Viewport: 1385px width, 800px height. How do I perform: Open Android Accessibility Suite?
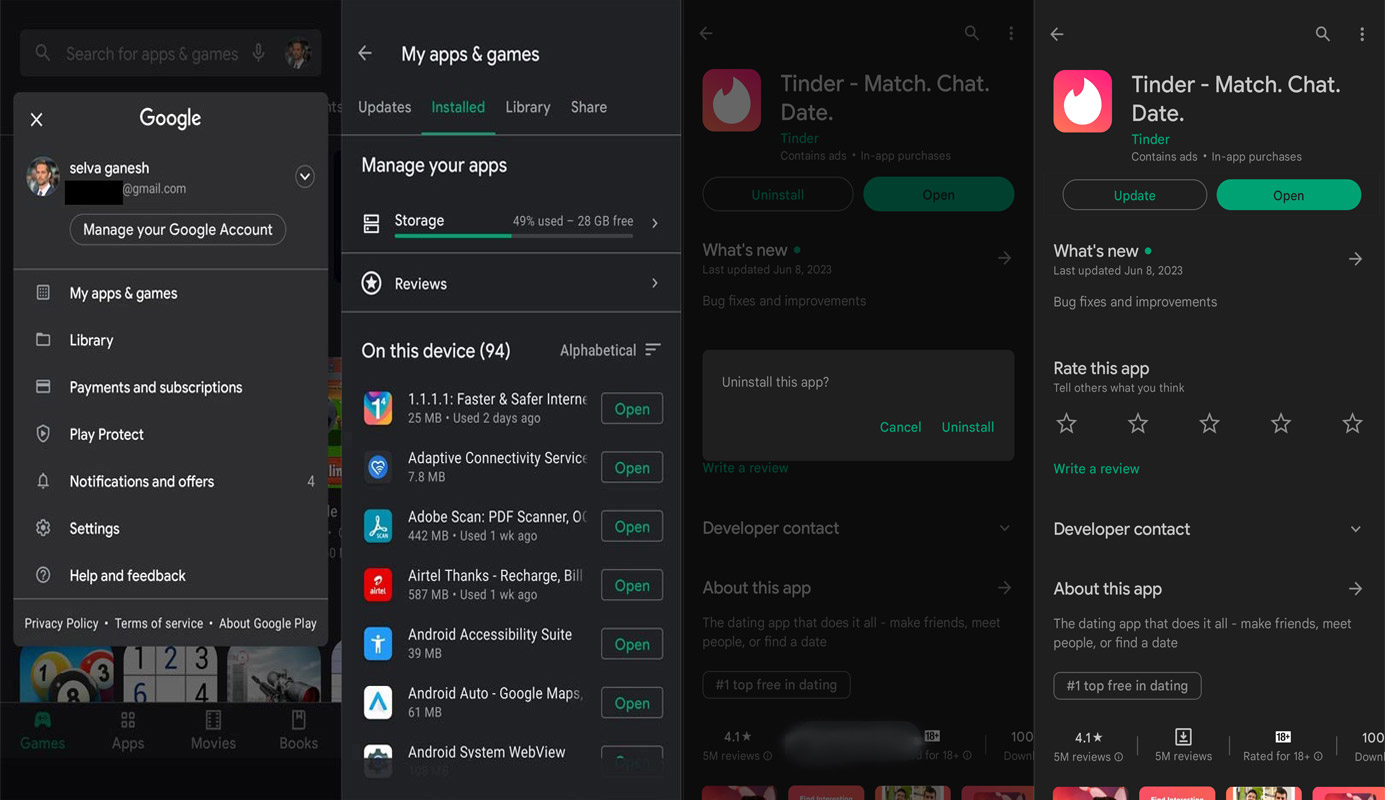pos(632,645)
